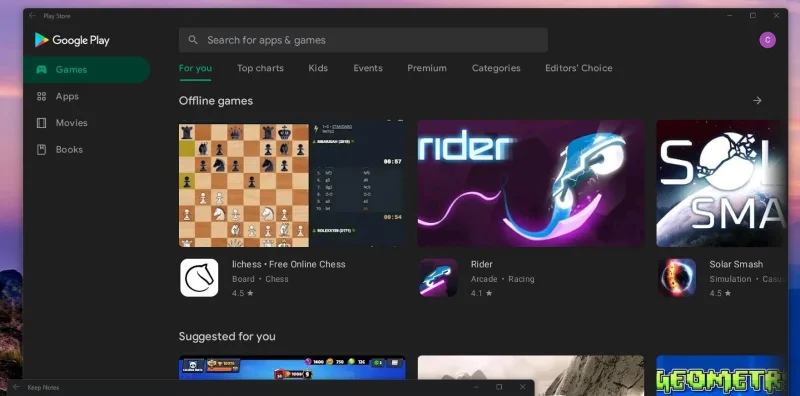Viewport: 800px width, 396px height.
Task: Maximize the Play Store window
Action: [x=753, y=16]
